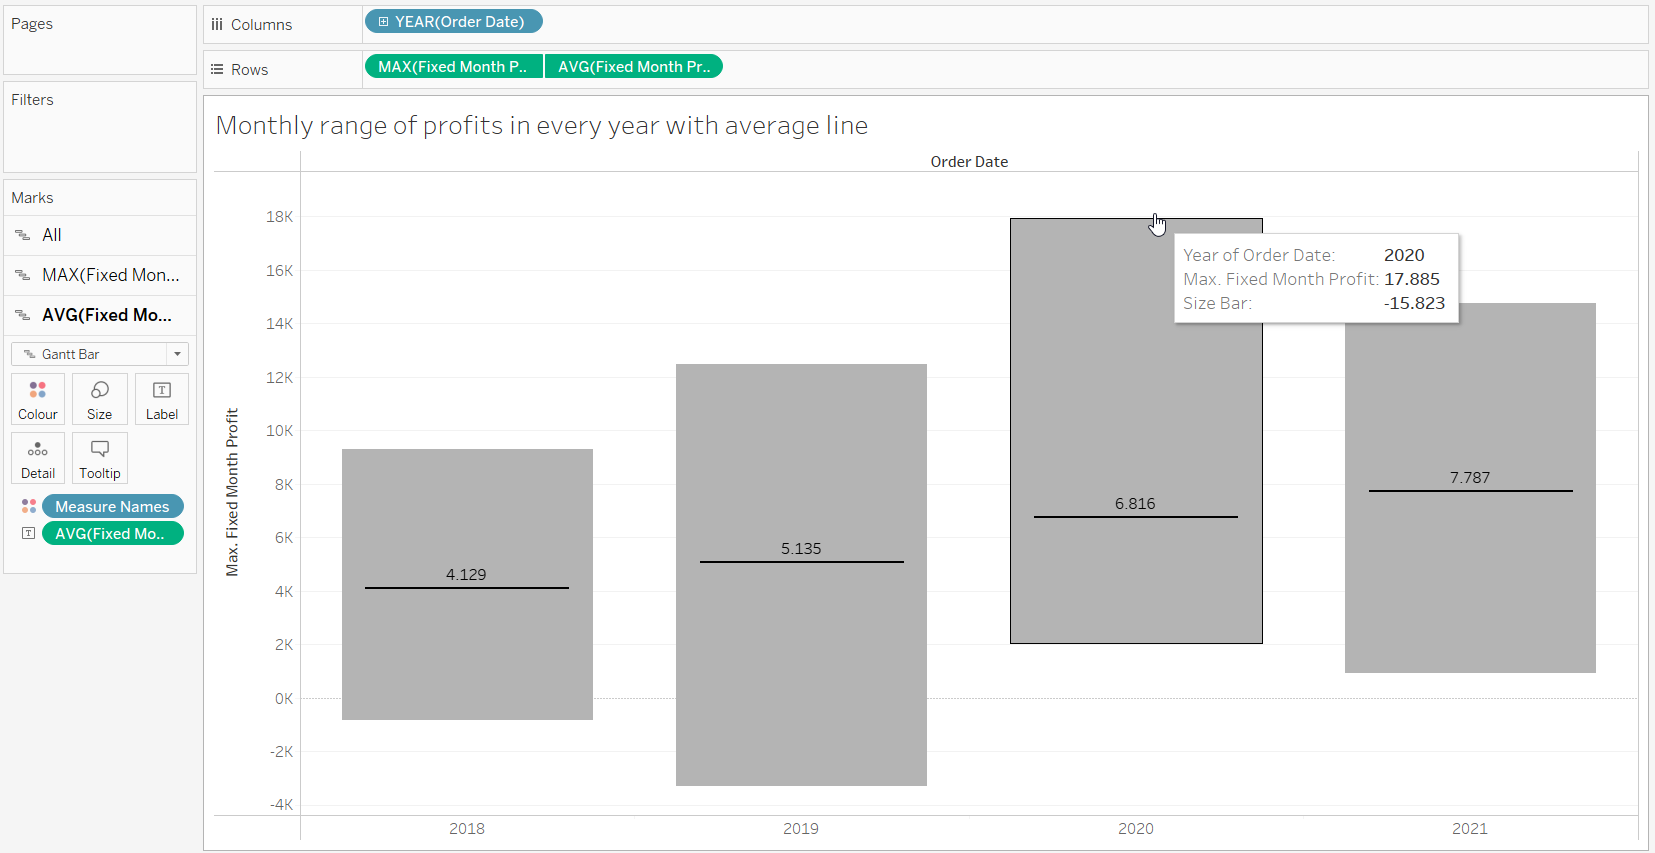Open the Colour card in Marks

pos(38,399)
